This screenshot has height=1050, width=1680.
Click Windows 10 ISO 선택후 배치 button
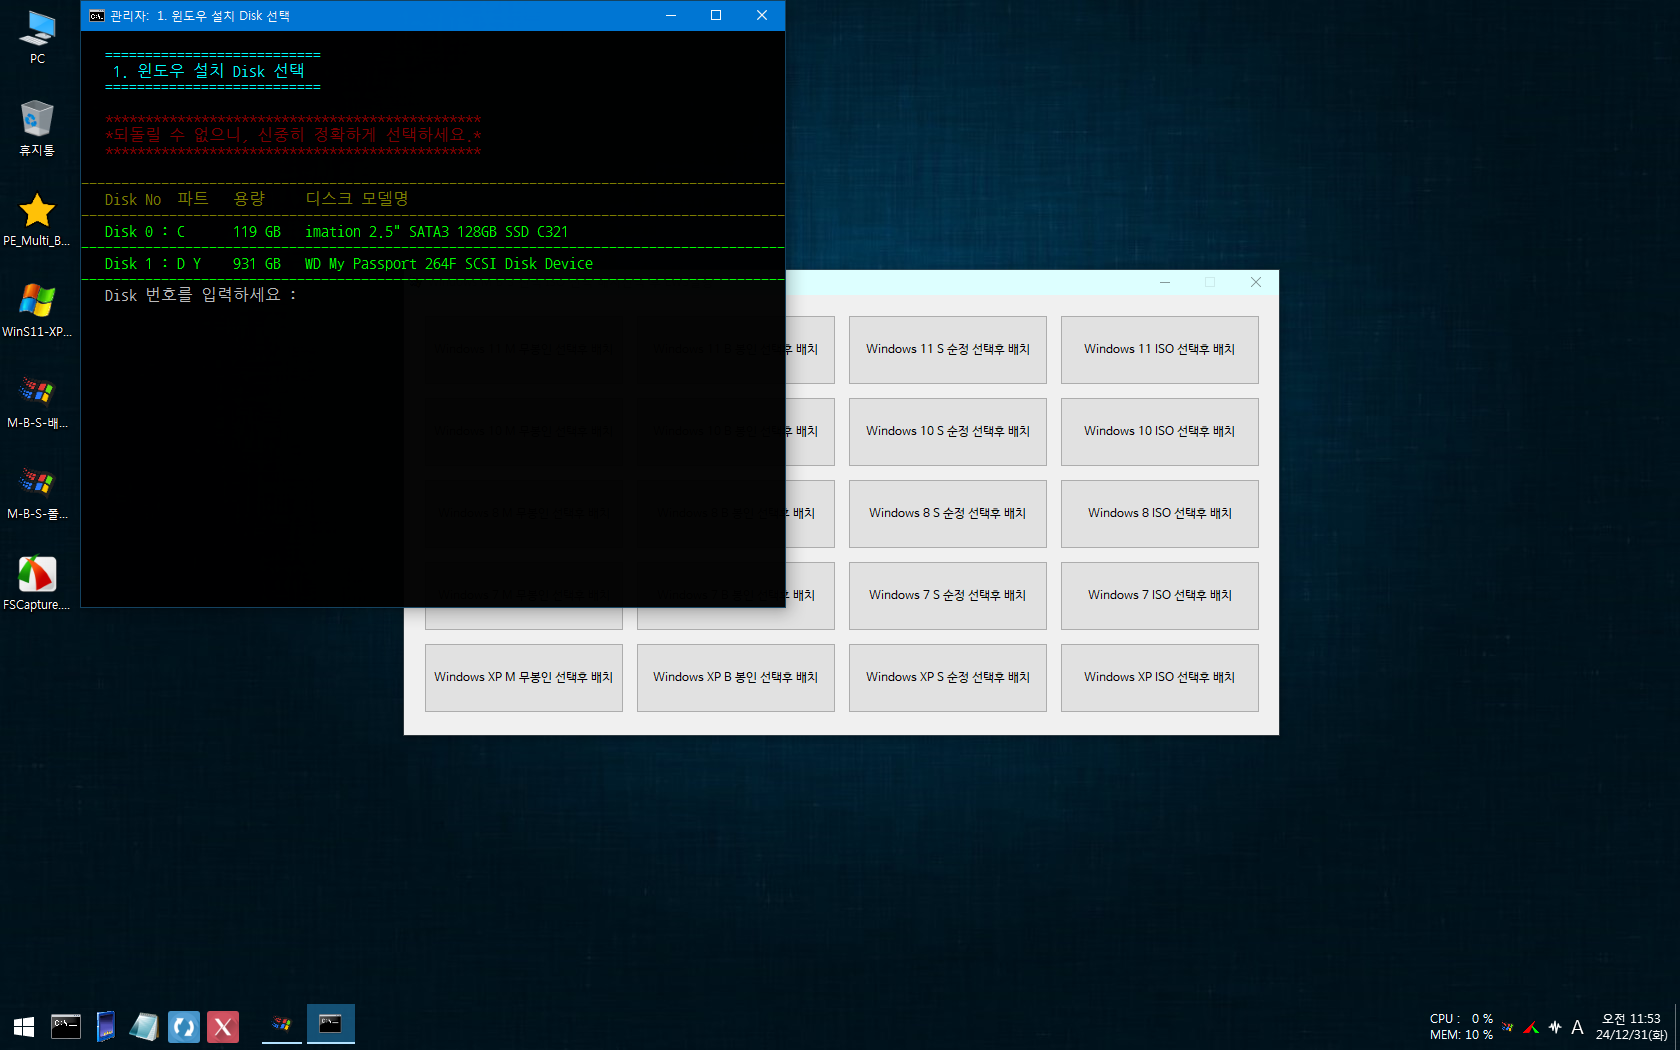1160,432
